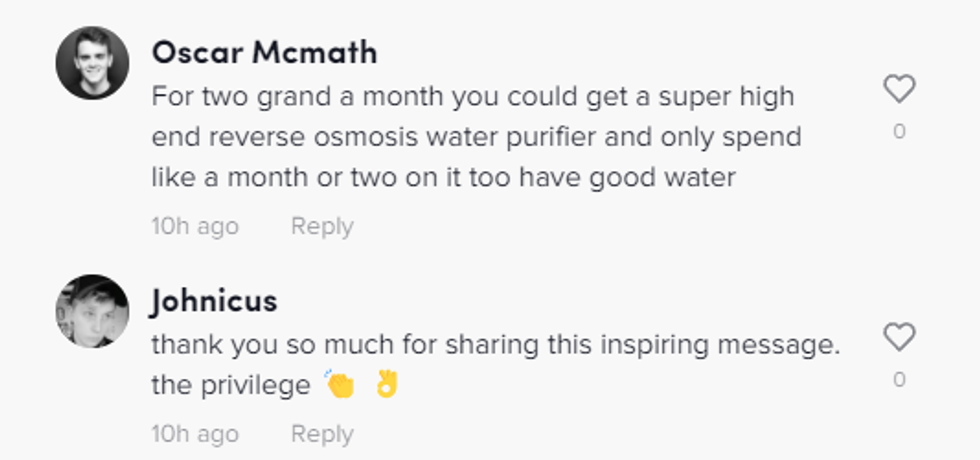Select the line starting "For two grand a month"
The width and height of the screenshot is (980, 460).
tap(472, 98)
